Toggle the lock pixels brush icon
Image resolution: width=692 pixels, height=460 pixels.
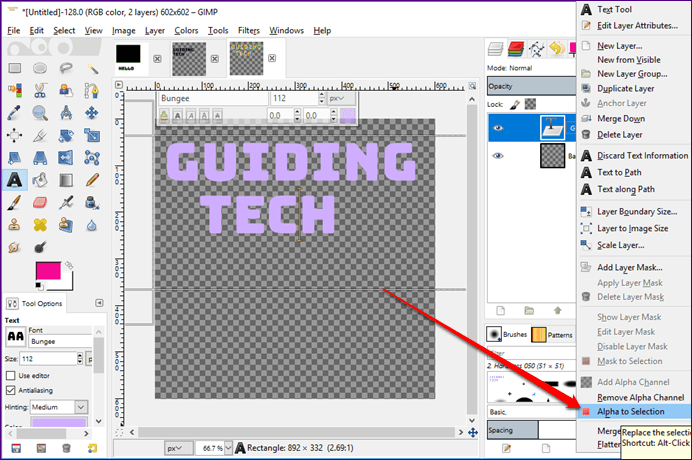514,105
